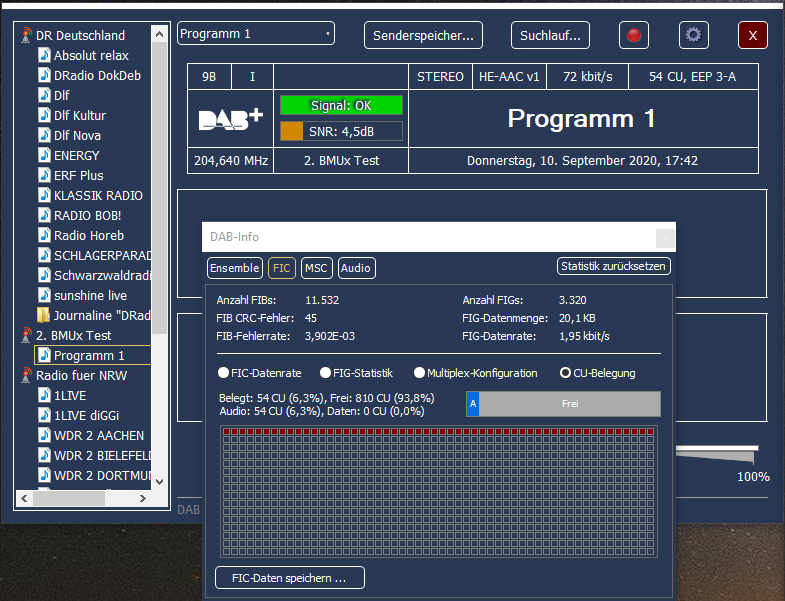Open the Programm 1 dropdown

(256, 34)
